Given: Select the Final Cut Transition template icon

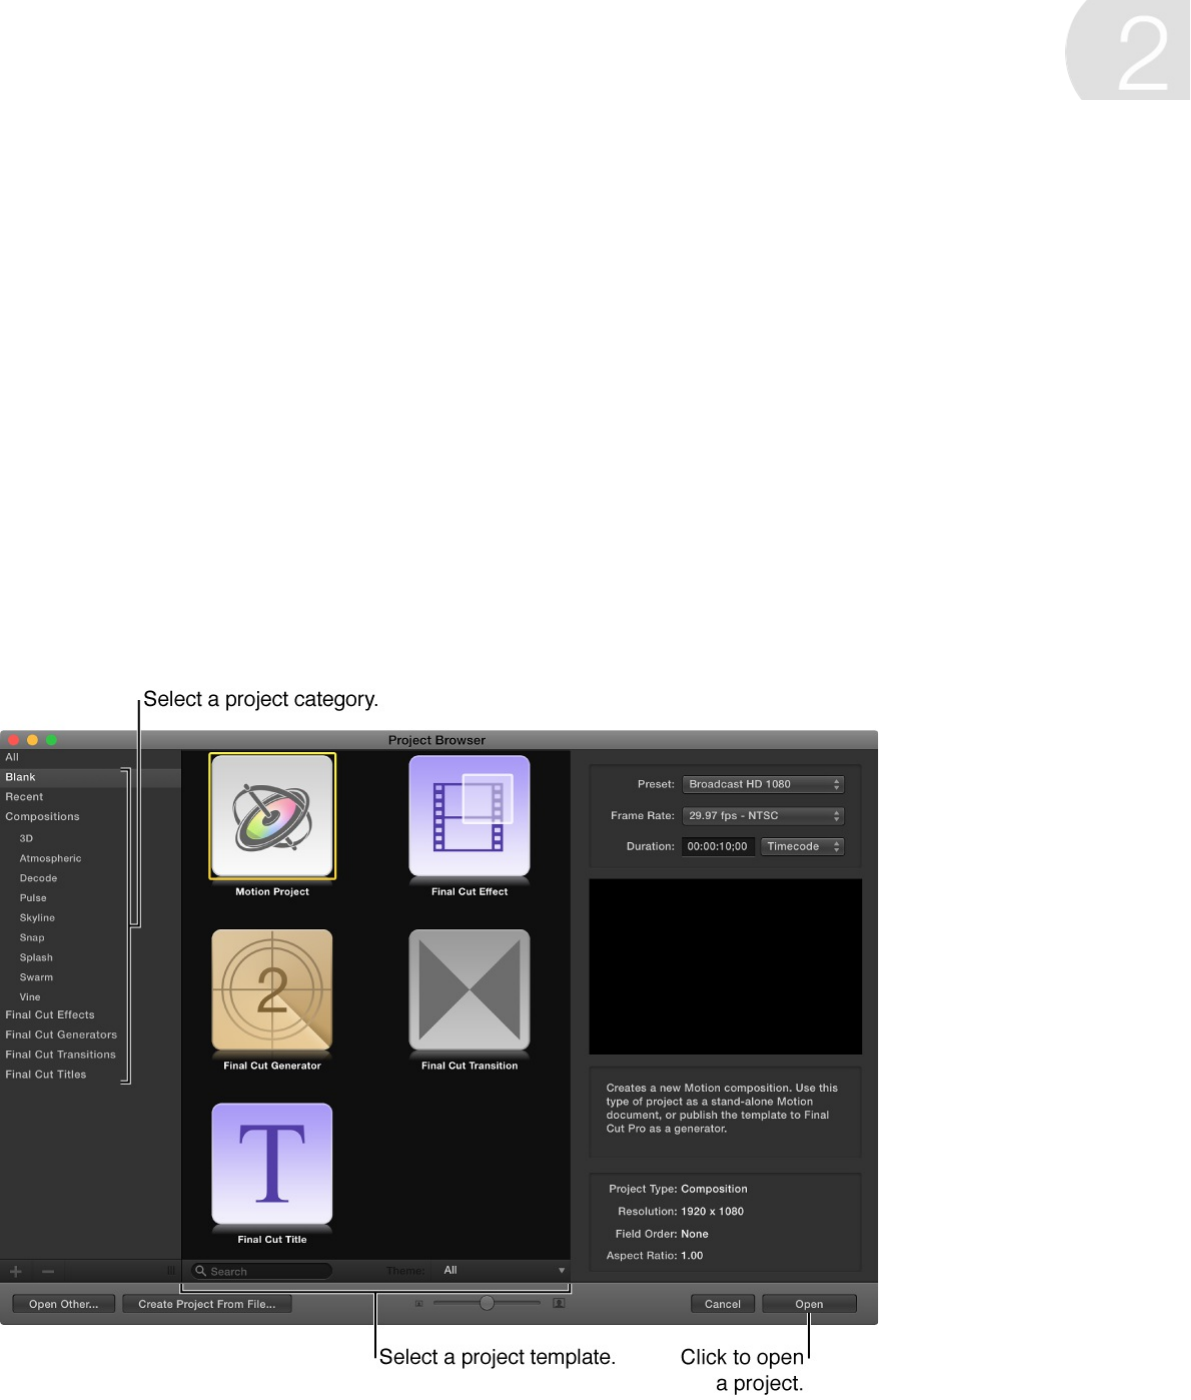Looking at the screenshot, I should [x=469, y=990].
